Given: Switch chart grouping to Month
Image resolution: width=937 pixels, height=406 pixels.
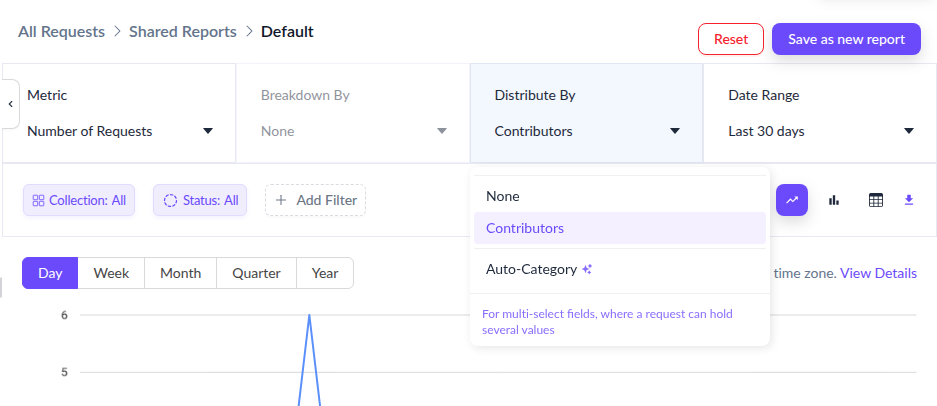Looking at the screenshot, I should coord(180,273).
